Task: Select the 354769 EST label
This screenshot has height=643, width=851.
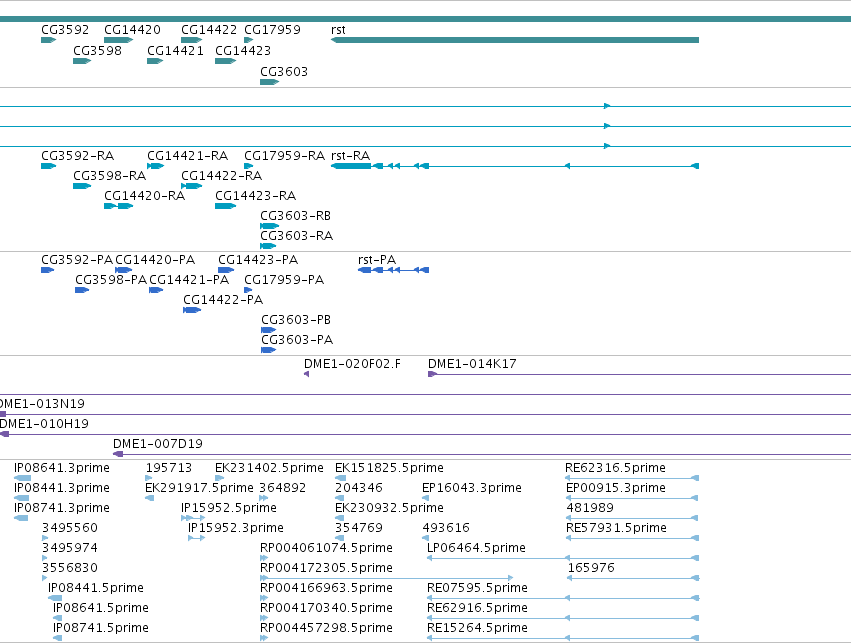Action: 359,529
